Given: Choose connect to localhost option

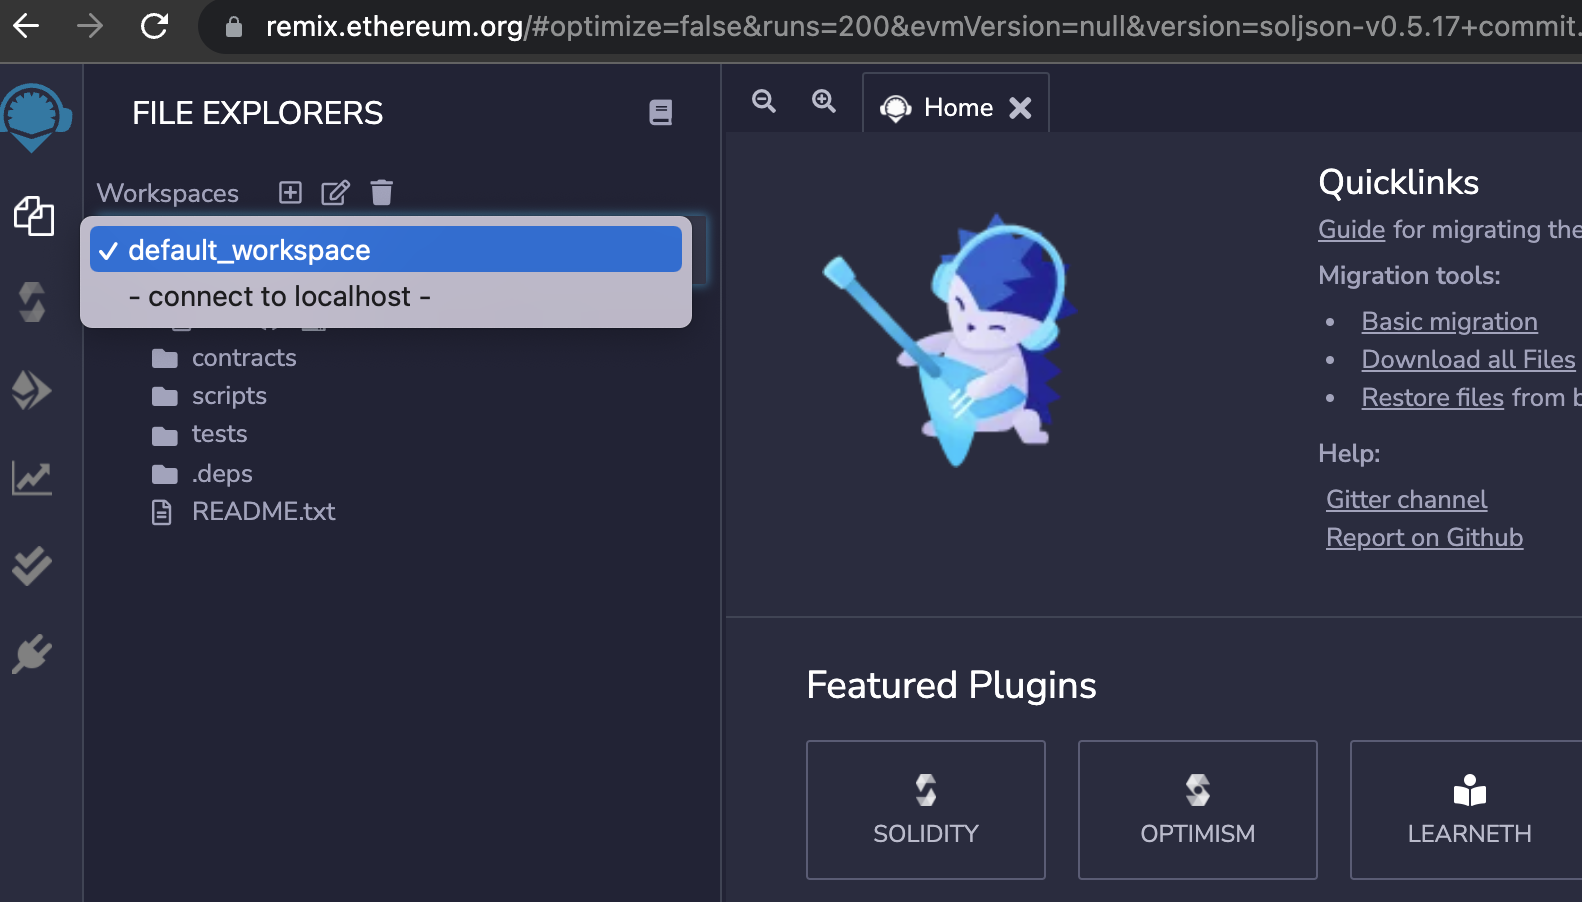Looking at the screenshot, I should (386, 297).
